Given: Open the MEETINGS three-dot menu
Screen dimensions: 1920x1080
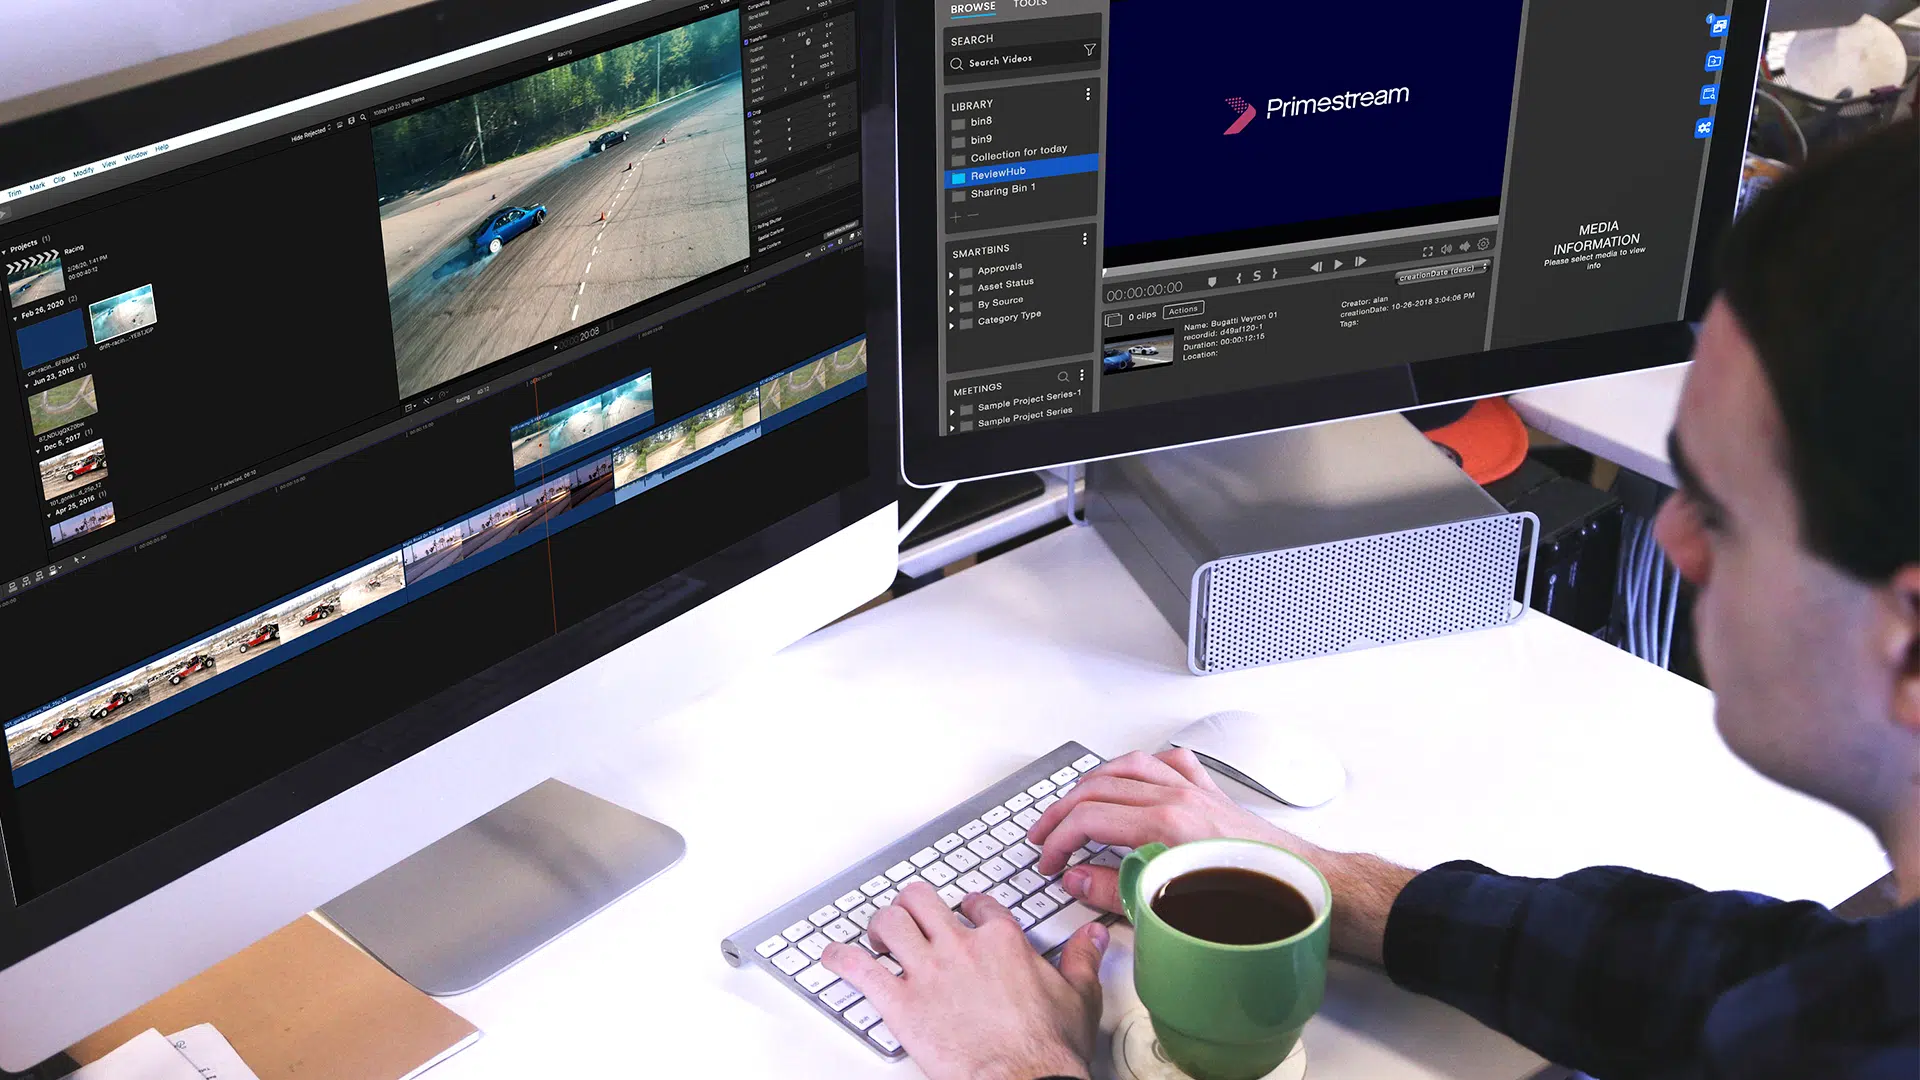Looking at the screenshot, I should point(1081,375).
